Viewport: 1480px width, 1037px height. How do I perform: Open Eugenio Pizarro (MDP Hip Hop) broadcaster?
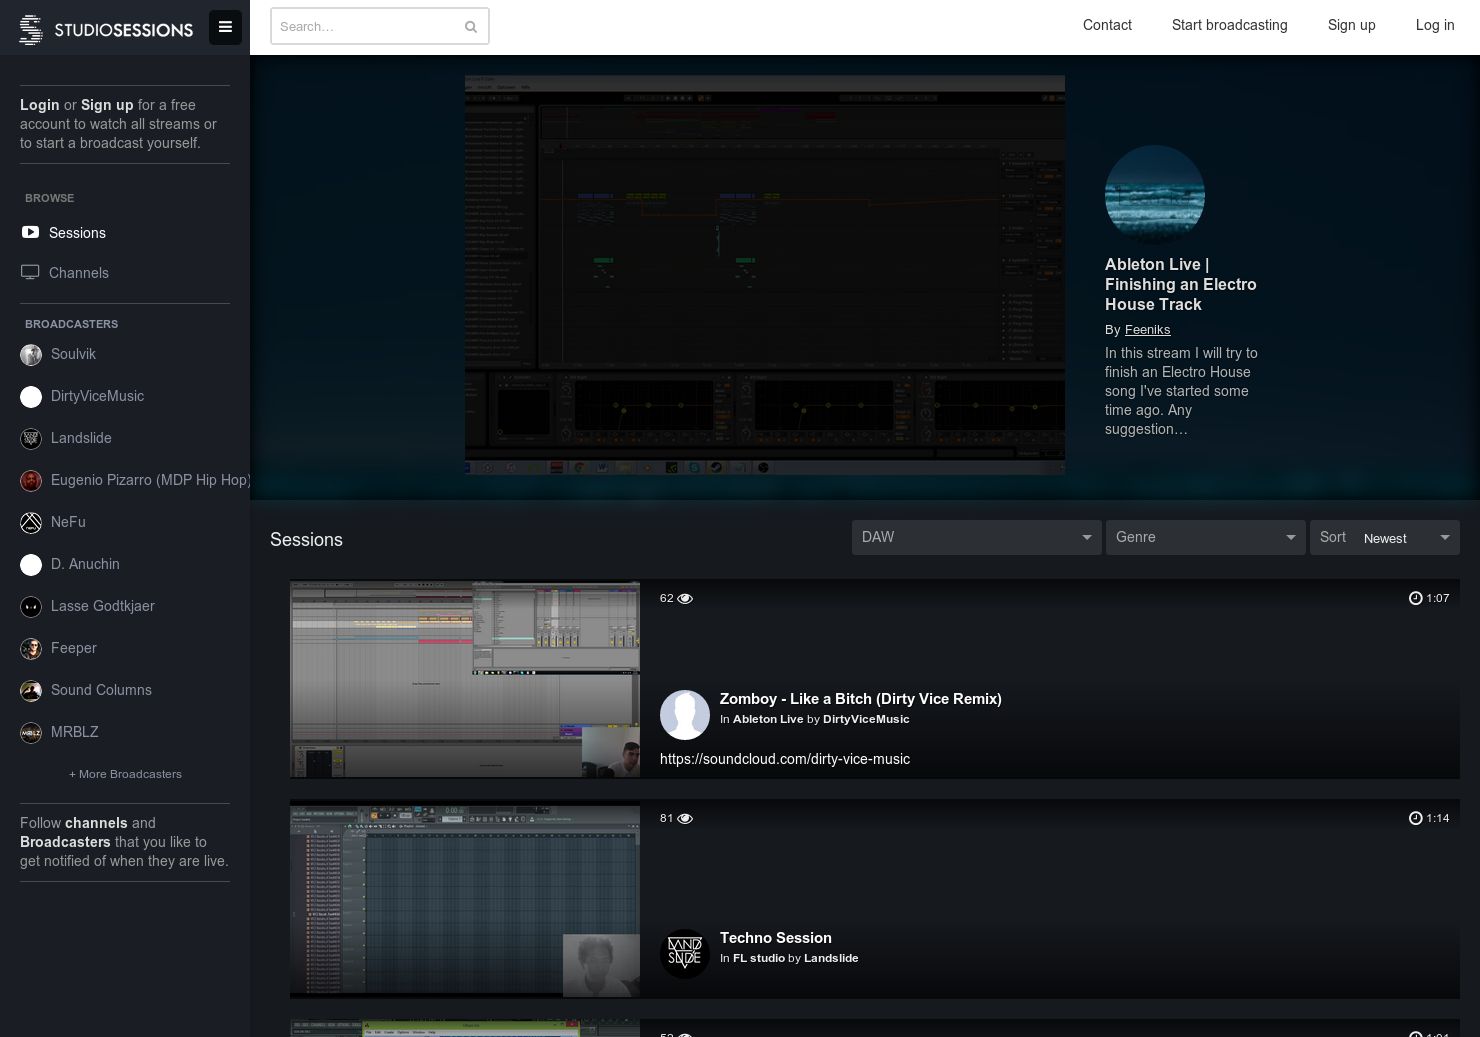tap(150, 480)
